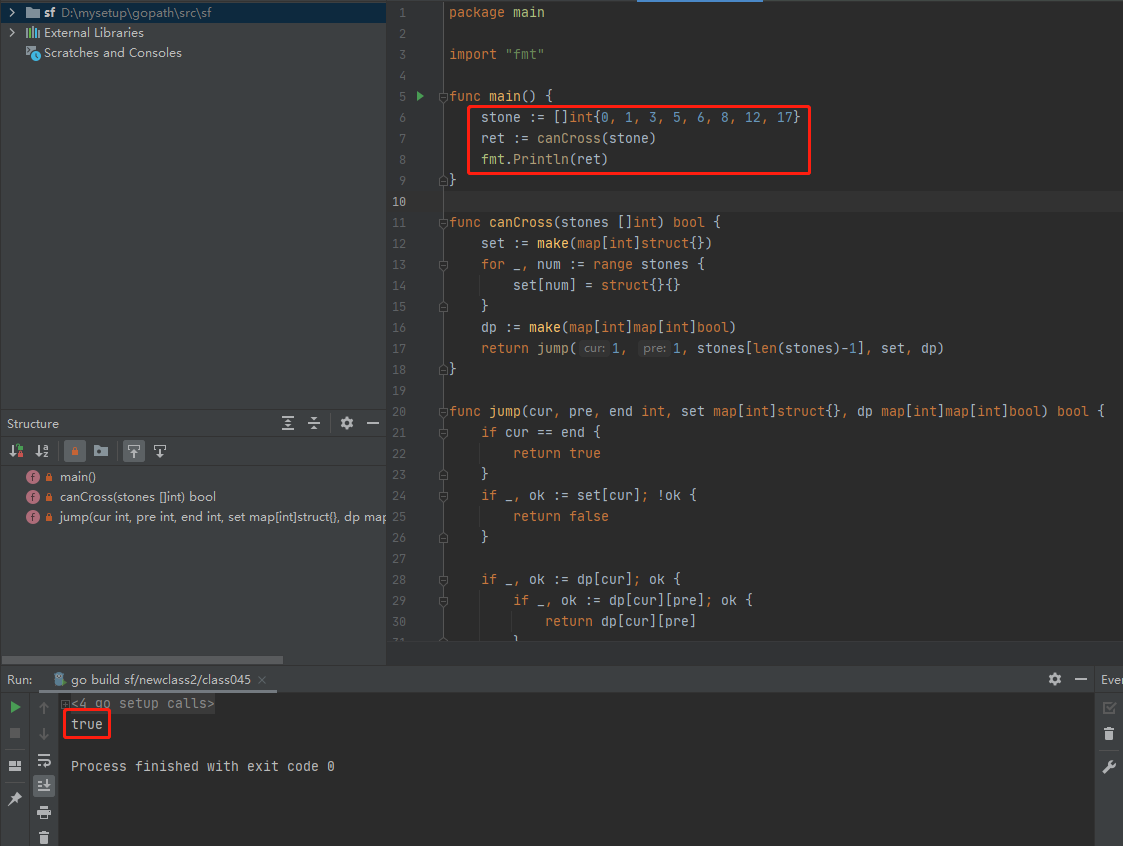Restore layout in Run panel
Image resolution: width=1123 pixels, height=846 pixels.
point(15,766)
